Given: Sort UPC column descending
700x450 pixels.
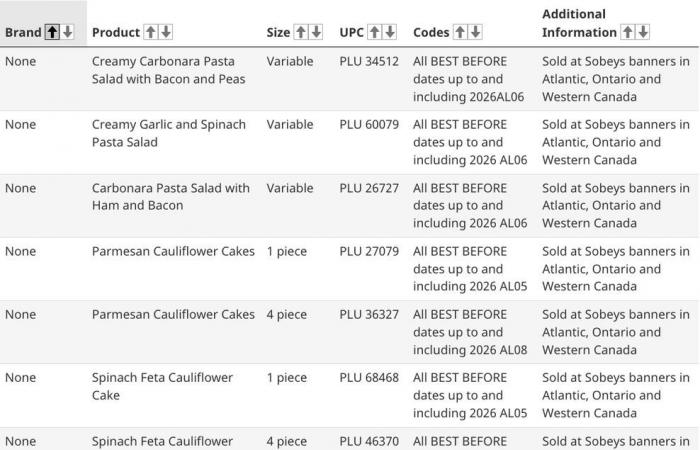Looking at the screenshot, I should point(390,32).
